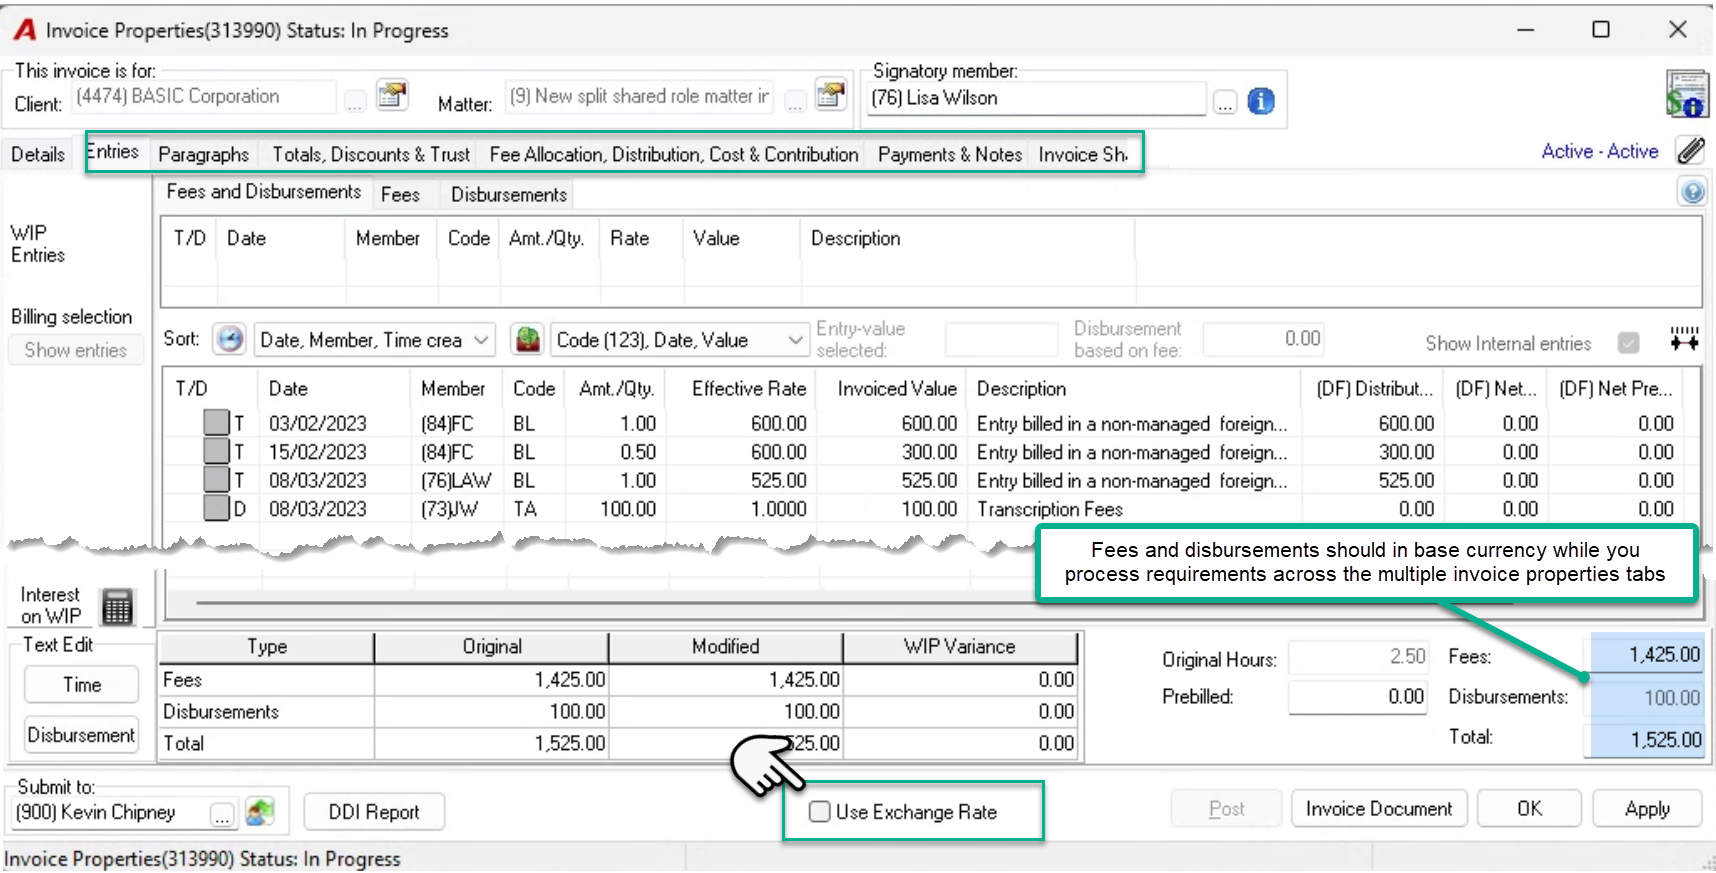Click the blue help icon below the paperclip
This screenshot has height=873, width=1716.
1692,192
